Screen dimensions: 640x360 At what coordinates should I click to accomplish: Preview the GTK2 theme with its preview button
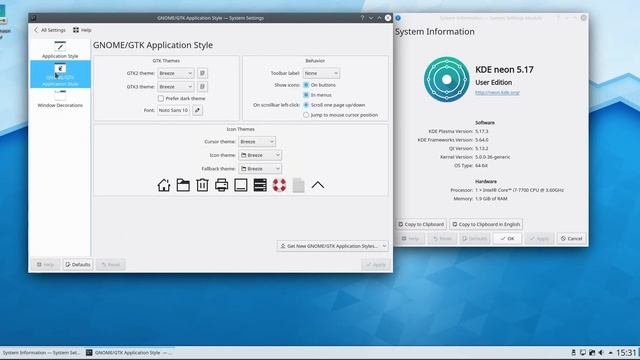click(202, 73)
